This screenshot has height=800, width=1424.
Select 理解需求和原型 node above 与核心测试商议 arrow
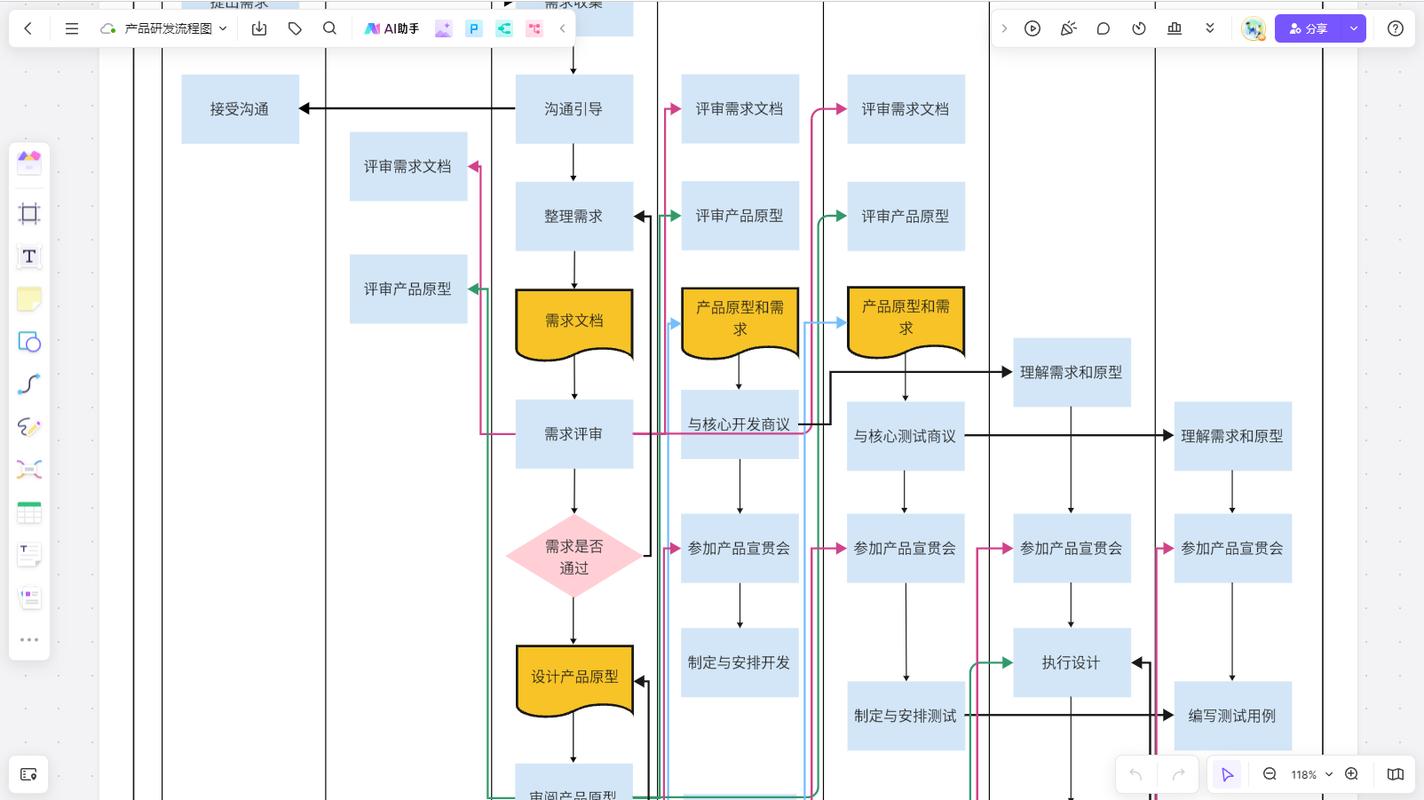pos(1072,372)
